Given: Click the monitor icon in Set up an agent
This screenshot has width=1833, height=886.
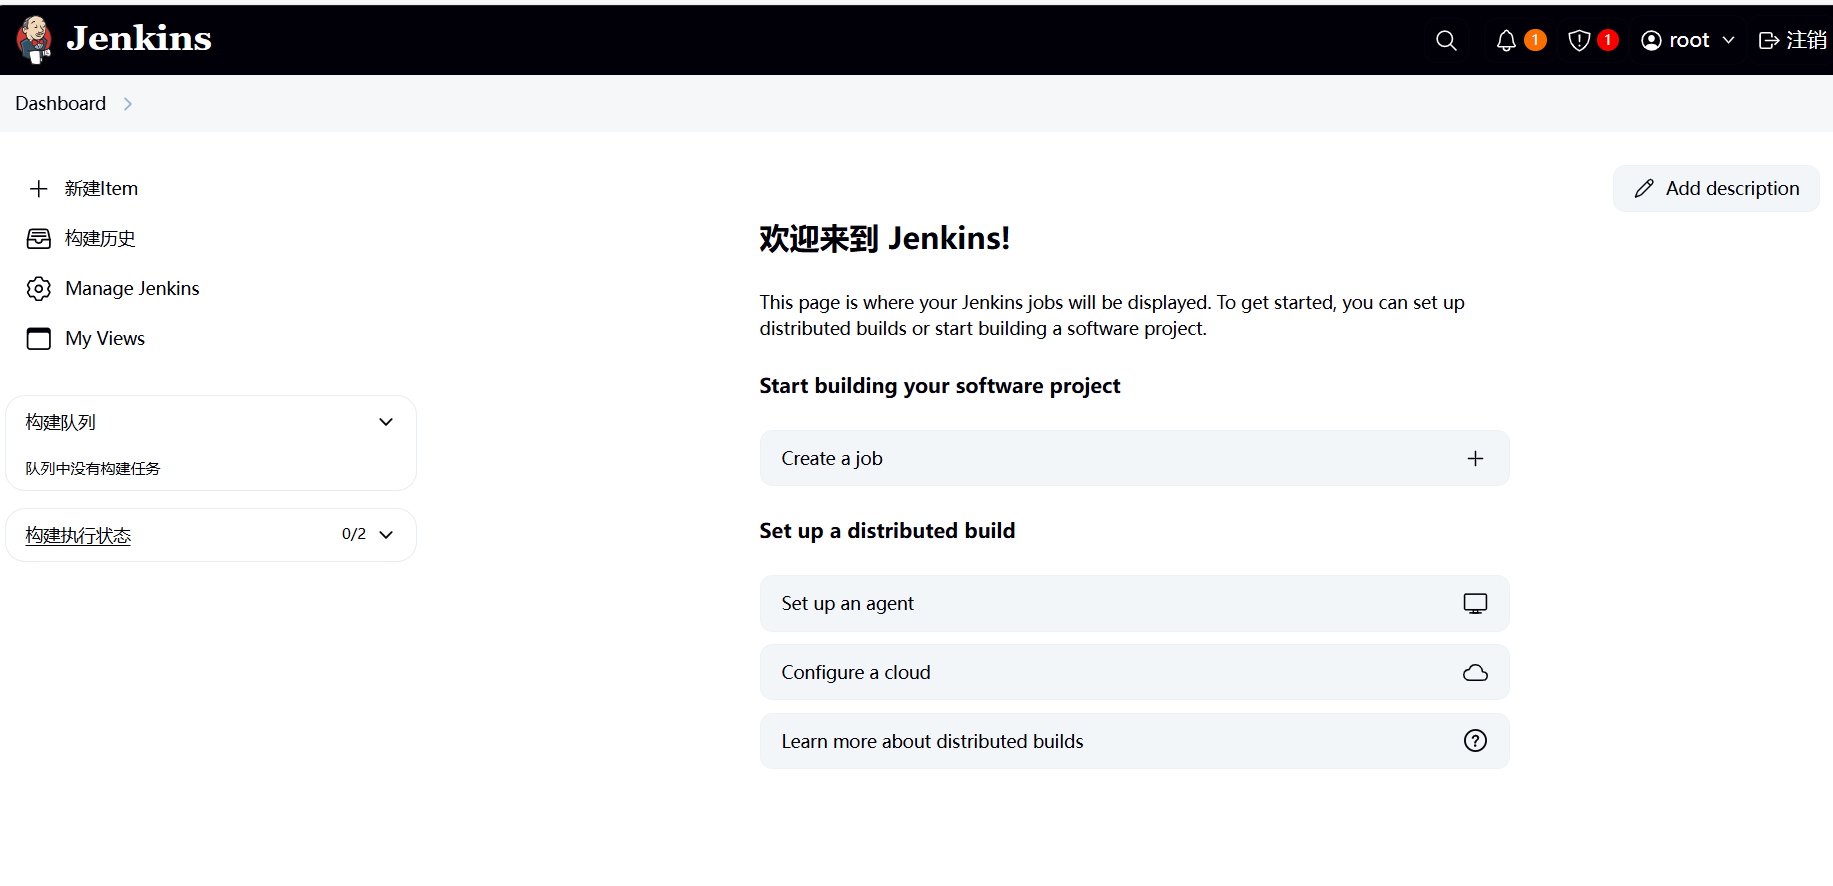Looking at the screenshot, I should point(1475,603).
